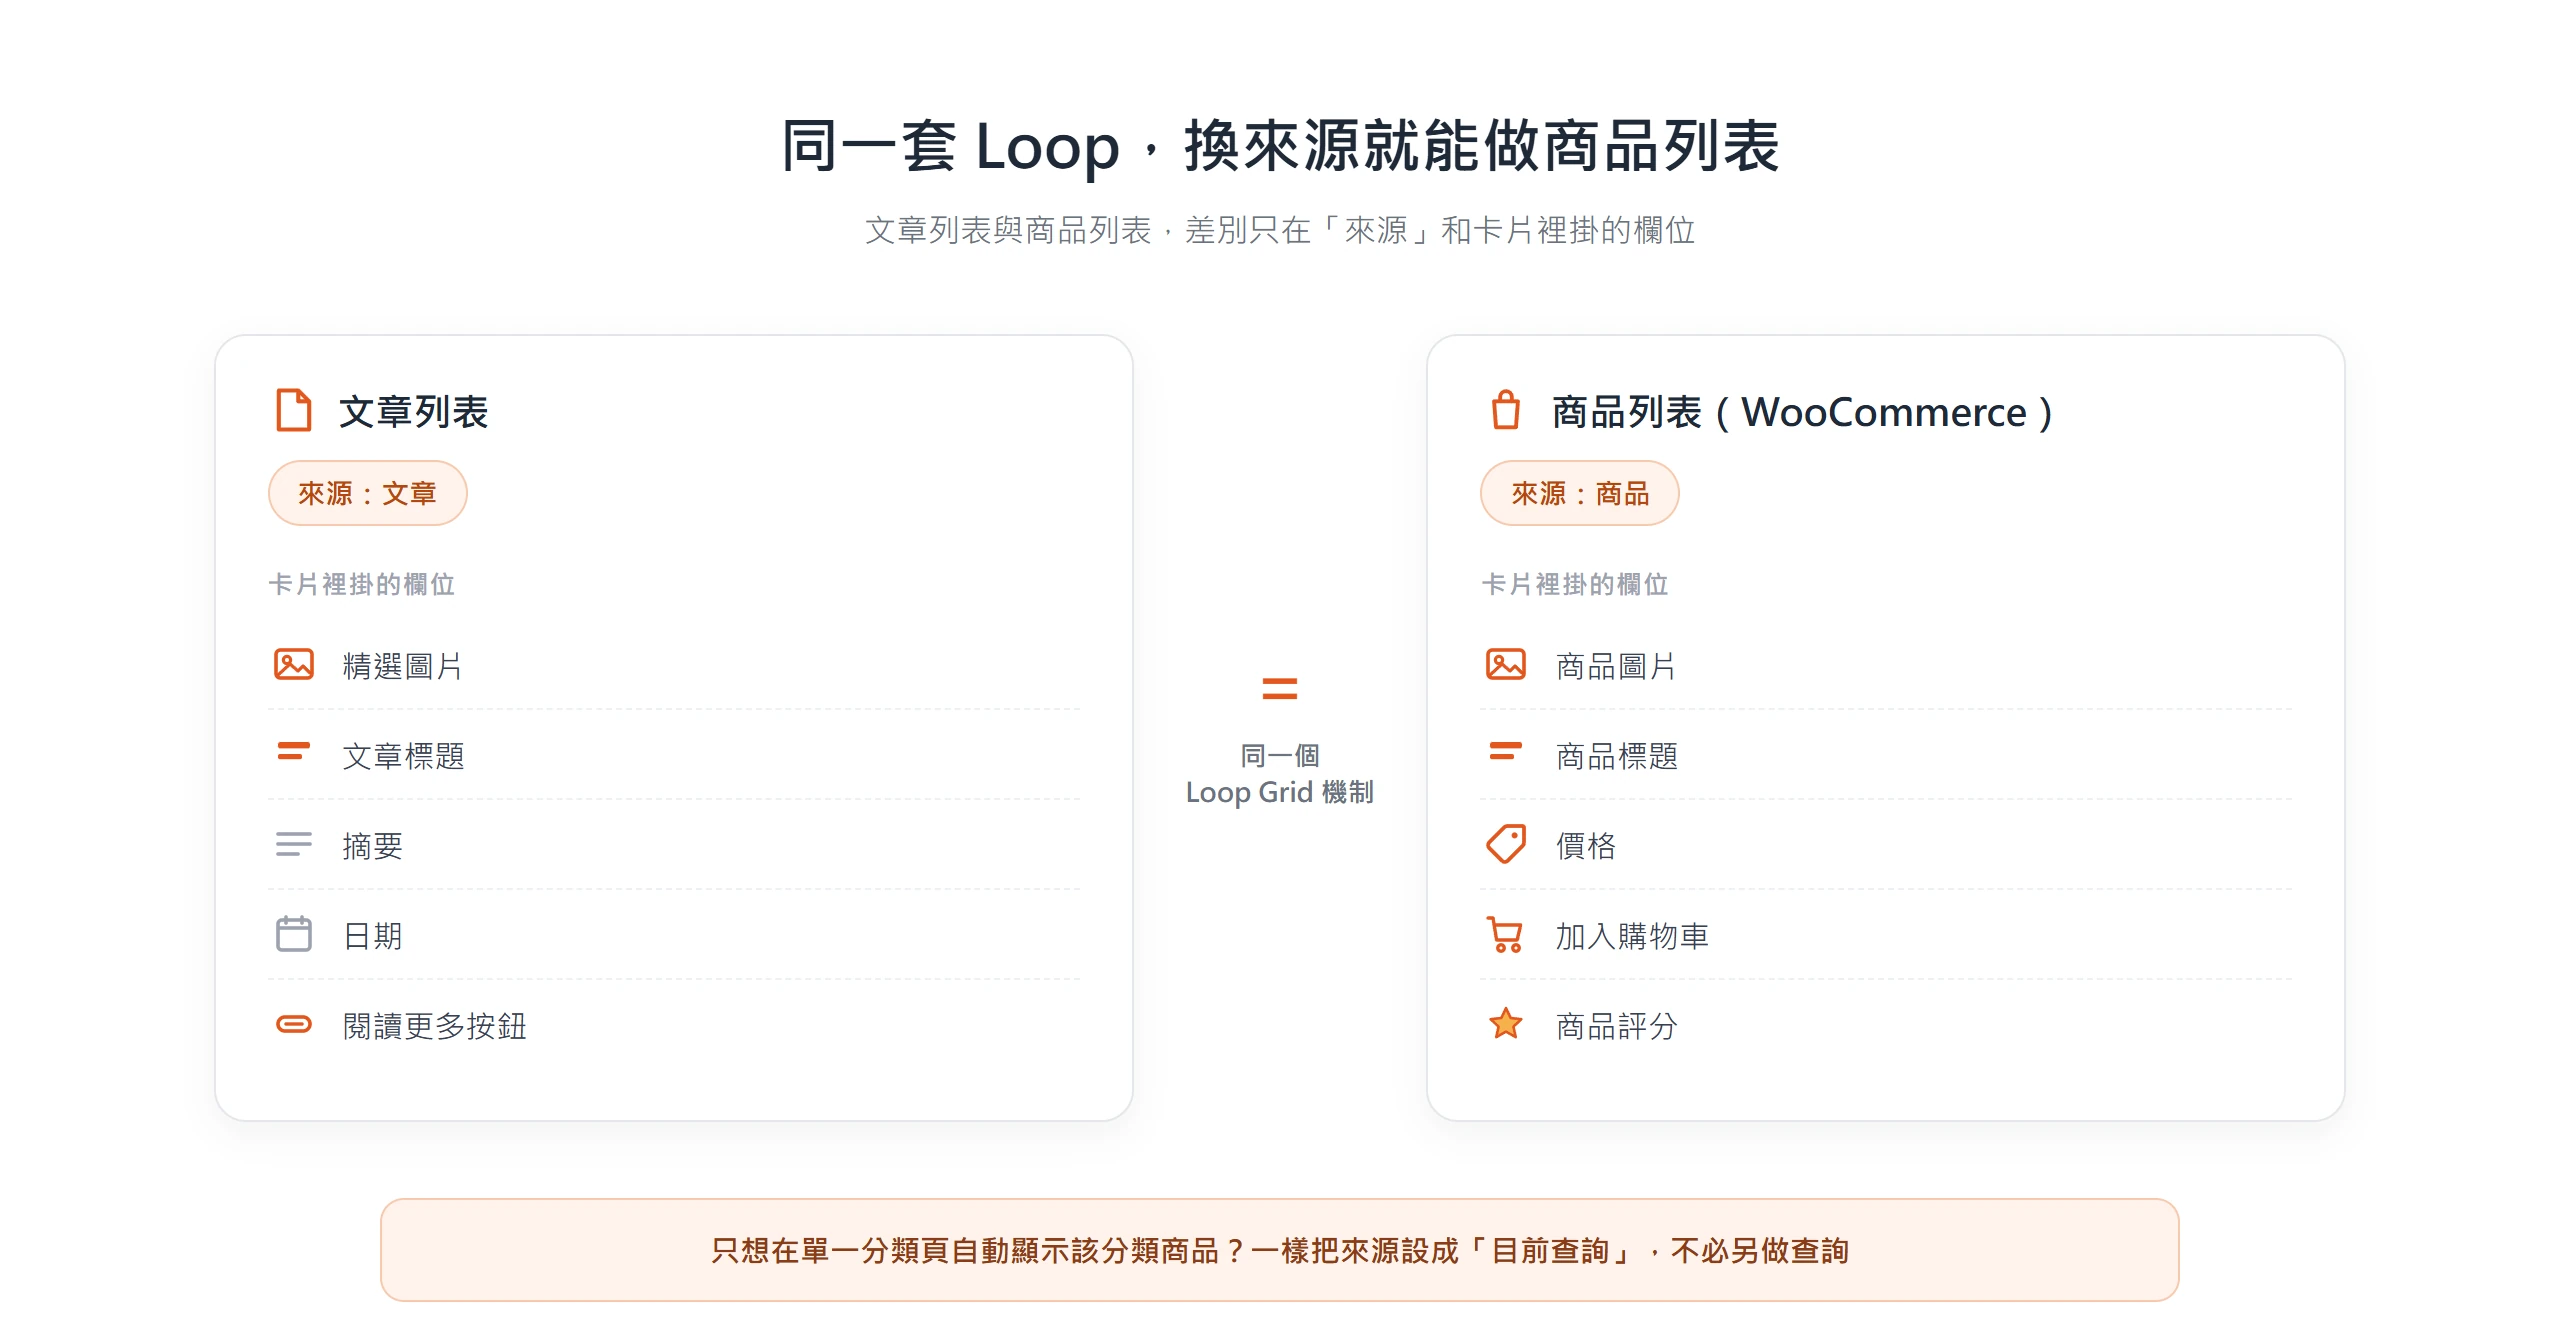Click the title bars icon next to 商品標題
The width and height of the screenshot is (2560, 1326).
[x=1505, y=751]
